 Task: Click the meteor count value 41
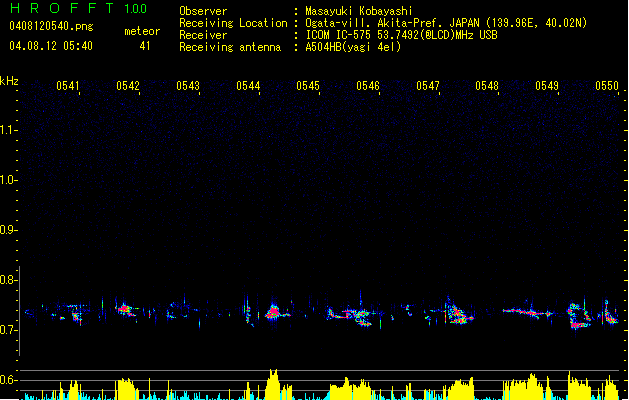145,46
